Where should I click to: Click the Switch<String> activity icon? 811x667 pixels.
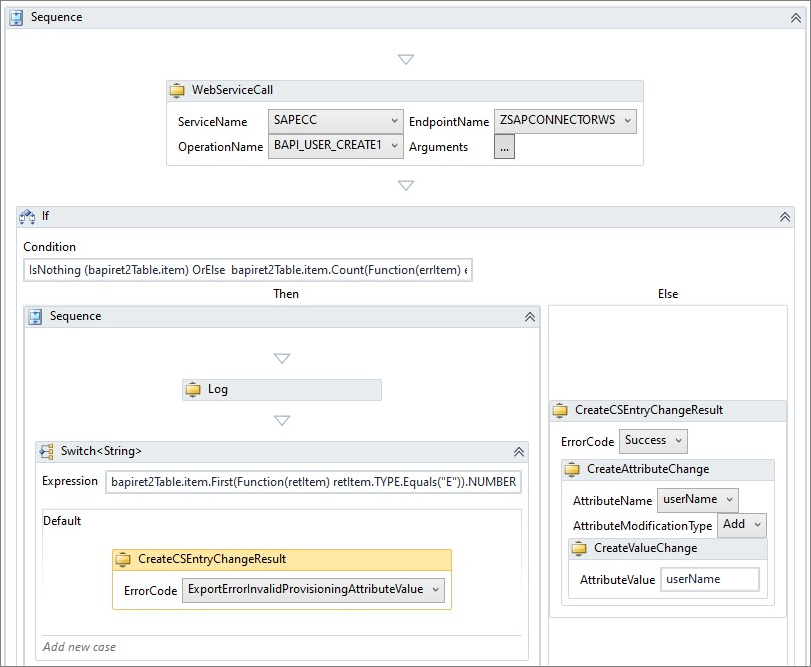point(46,452)
